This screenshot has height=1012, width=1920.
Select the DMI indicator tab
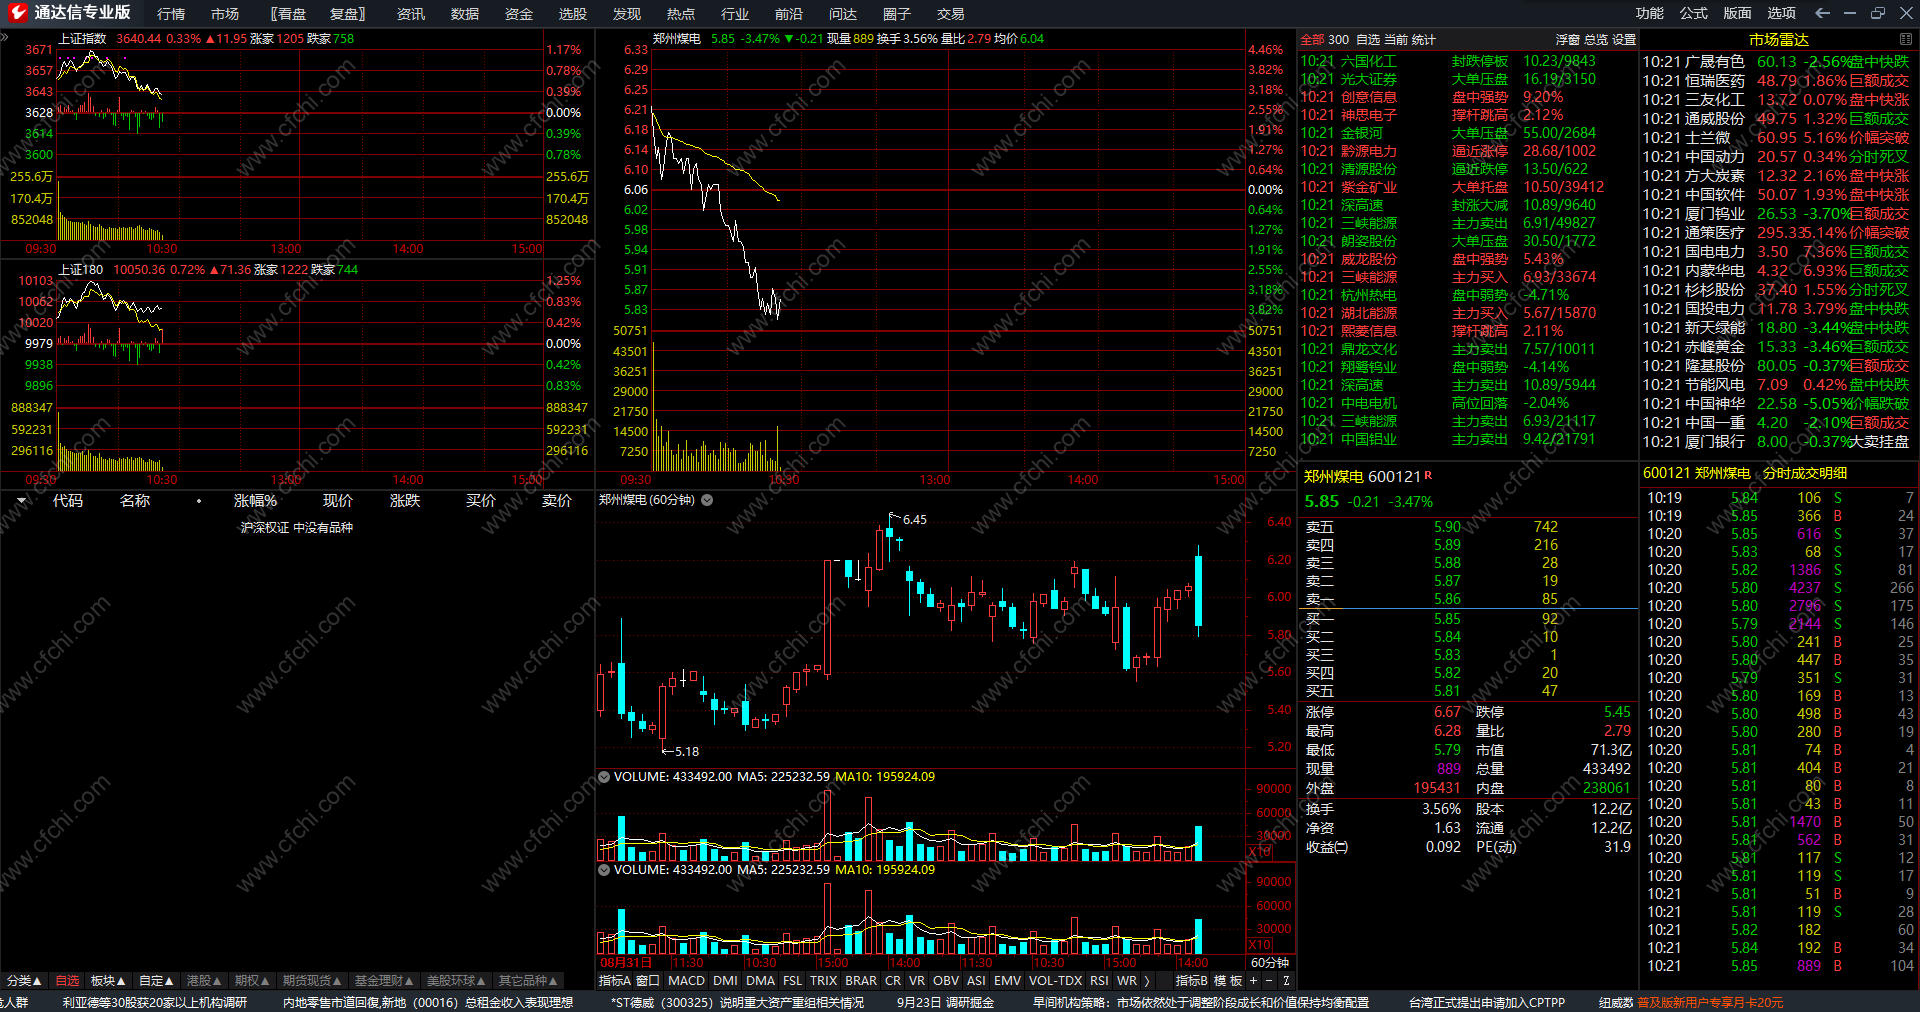pos(726,981)
